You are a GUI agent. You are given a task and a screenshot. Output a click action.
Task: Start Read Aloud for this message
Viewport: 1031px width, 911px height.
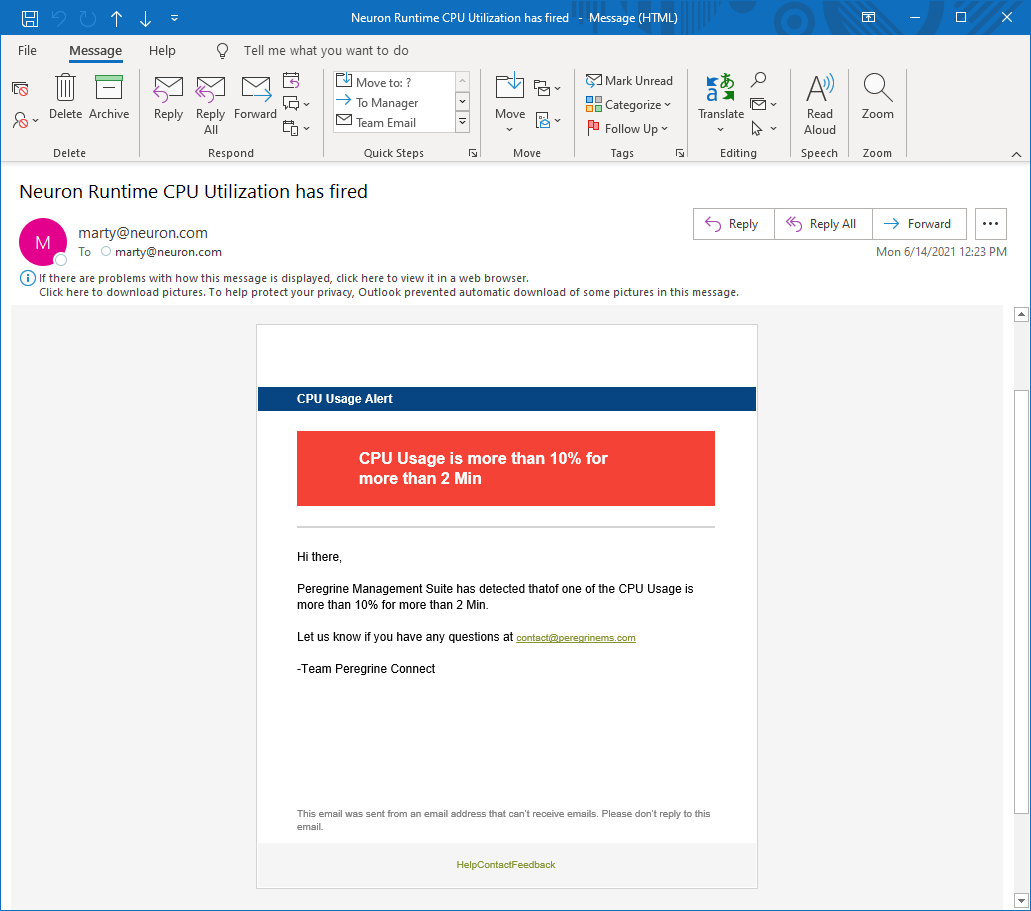tap(820, 105)
